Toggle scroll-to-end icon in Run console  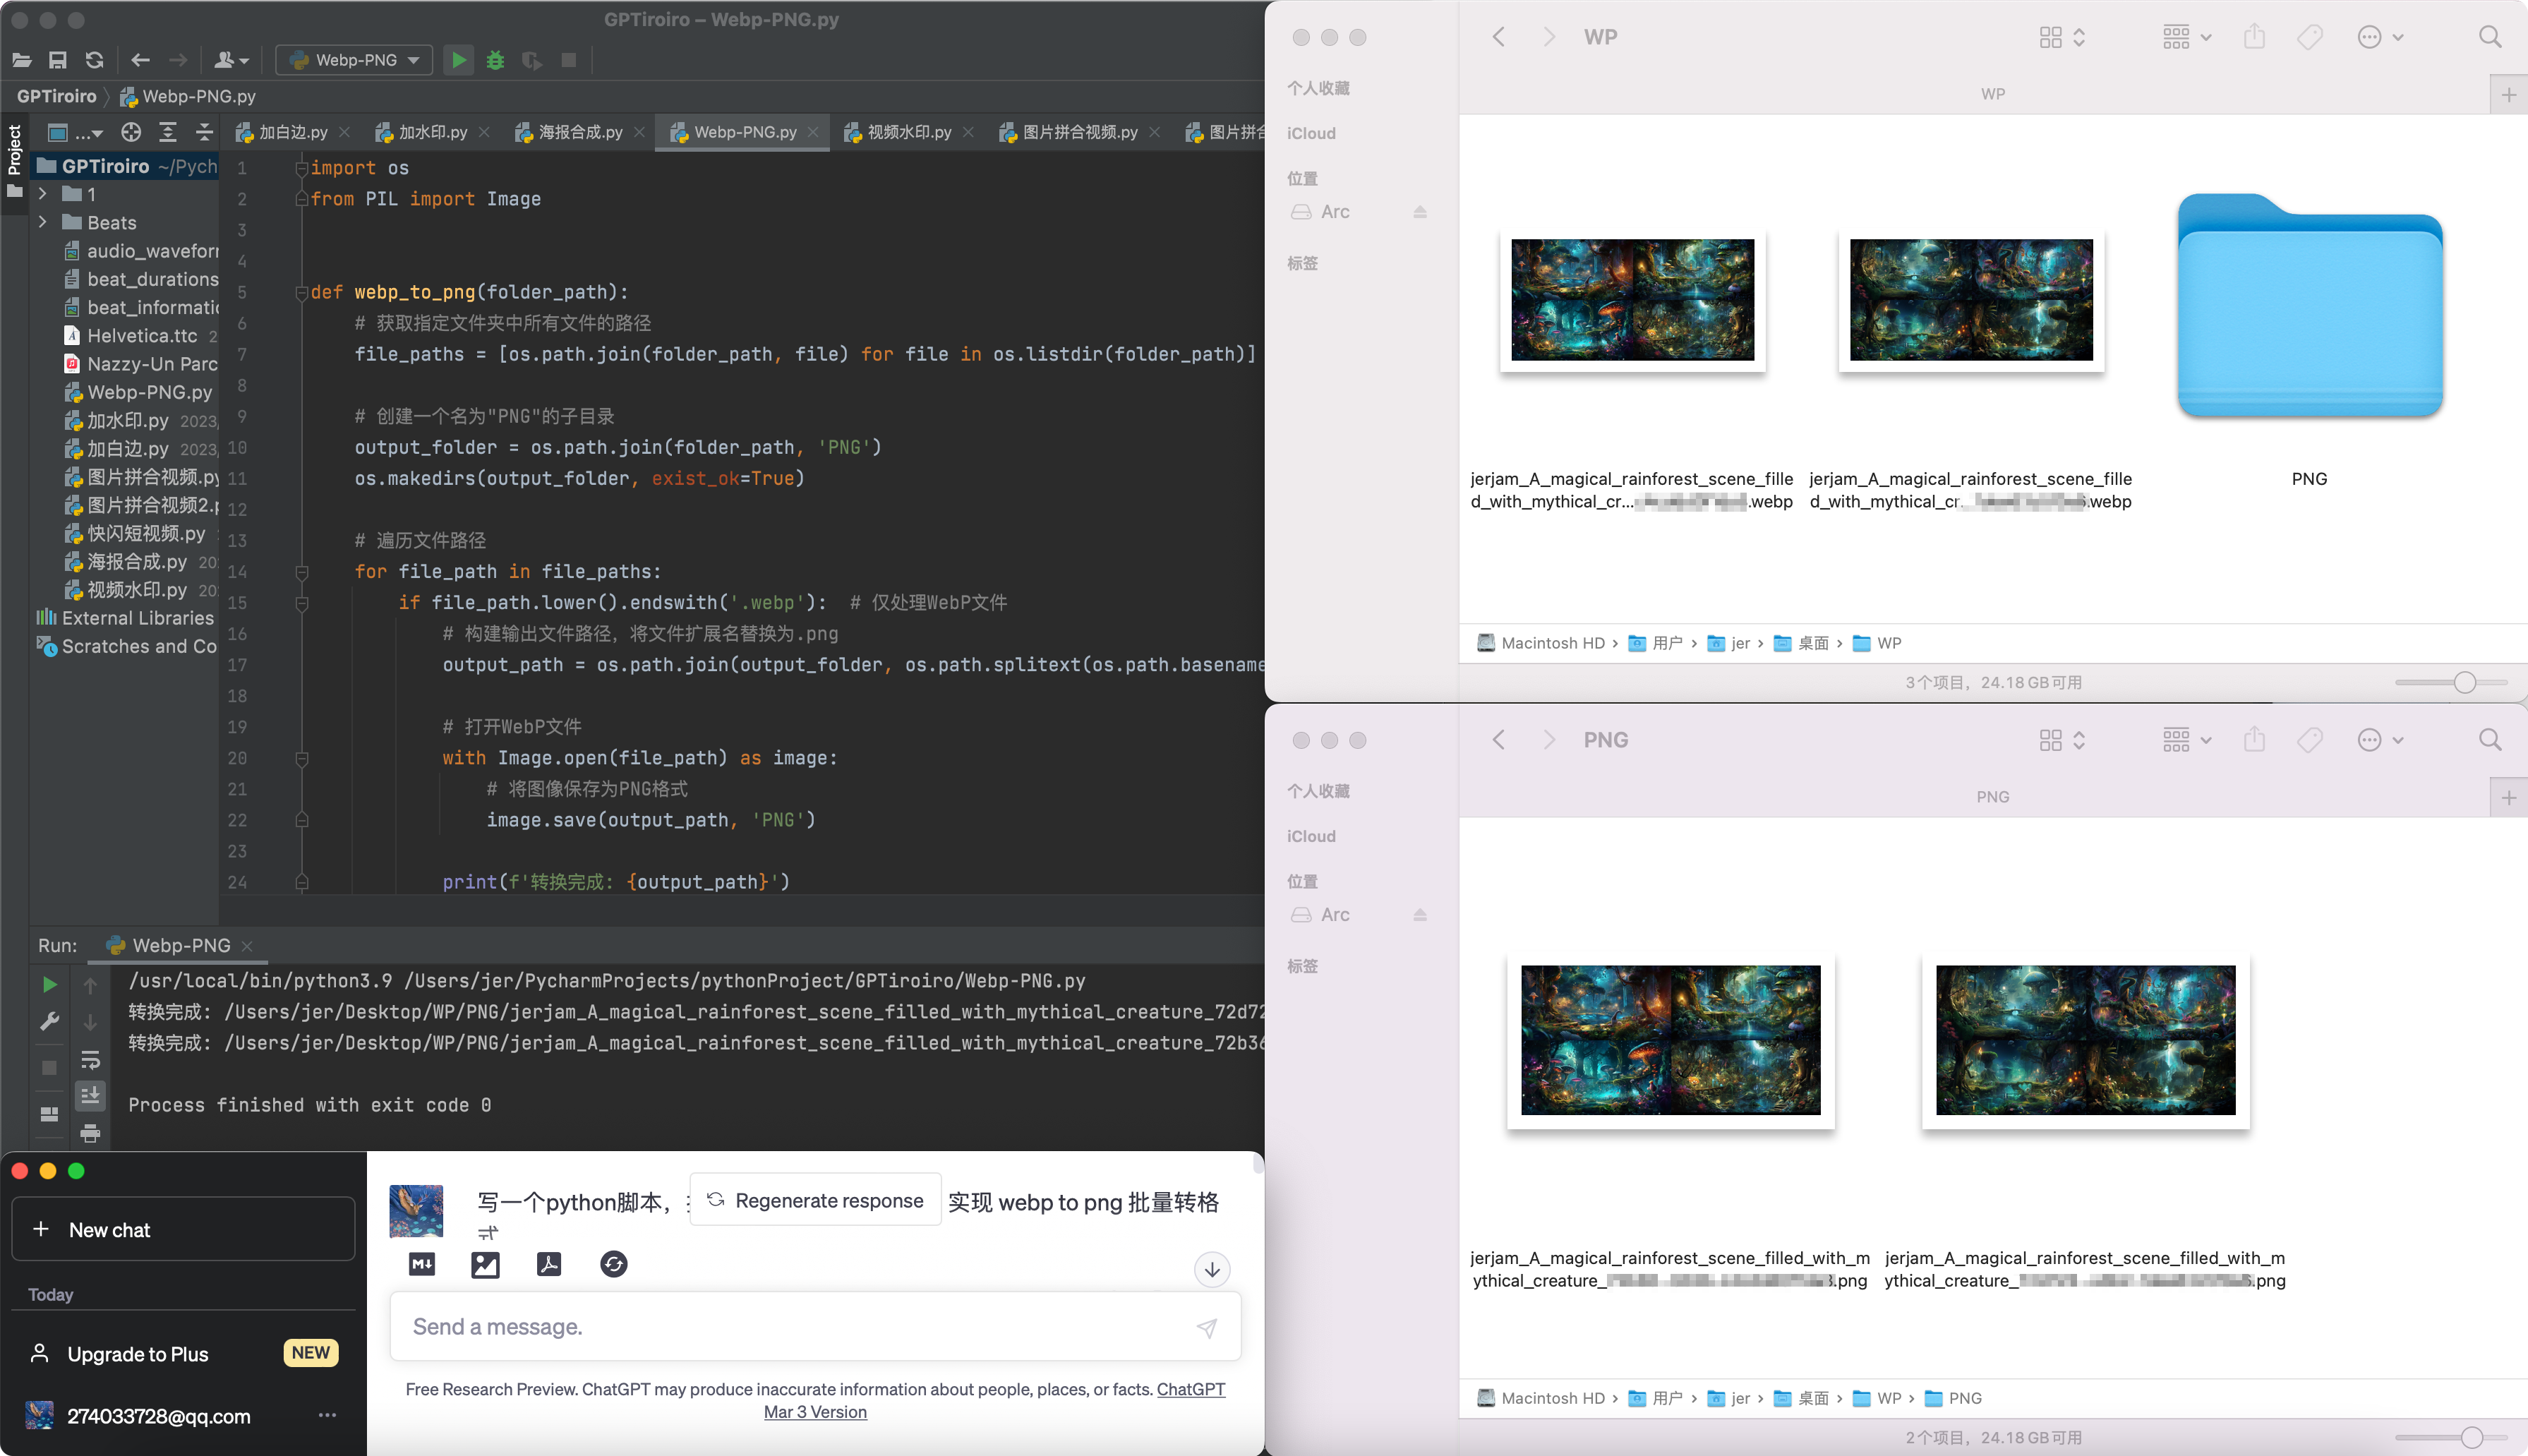pos(90,1096)
